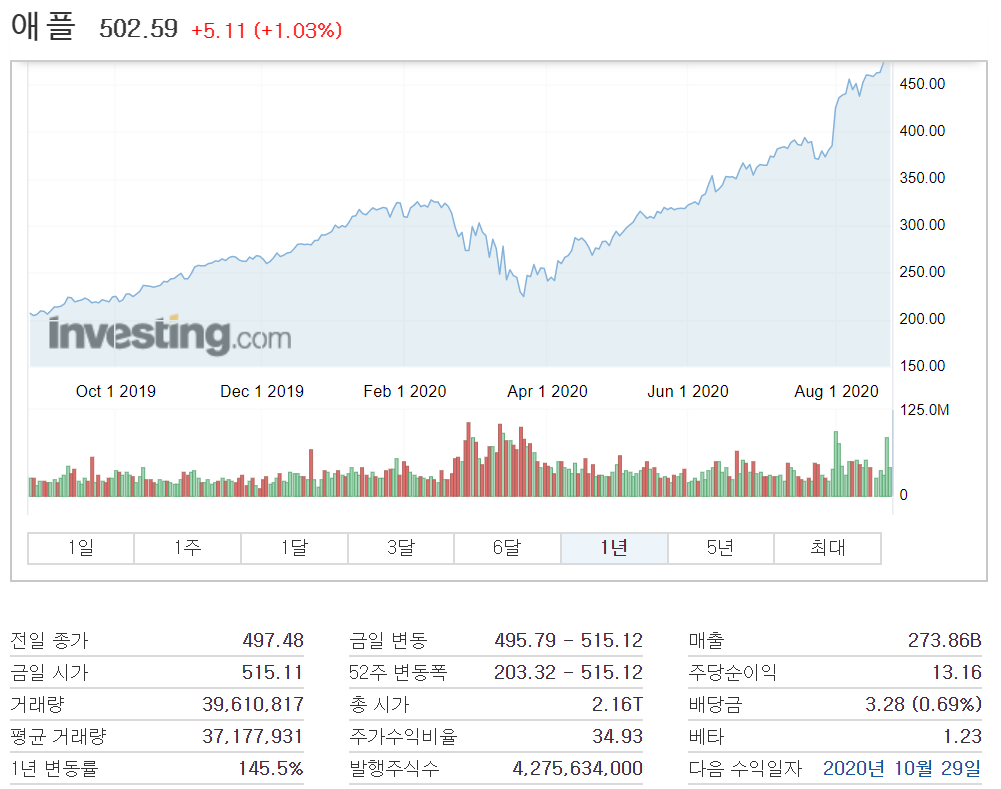Screen dimensions: 1001x789
Task: Switch to the 3달 range tab
Action: click(x=401, y=548)
